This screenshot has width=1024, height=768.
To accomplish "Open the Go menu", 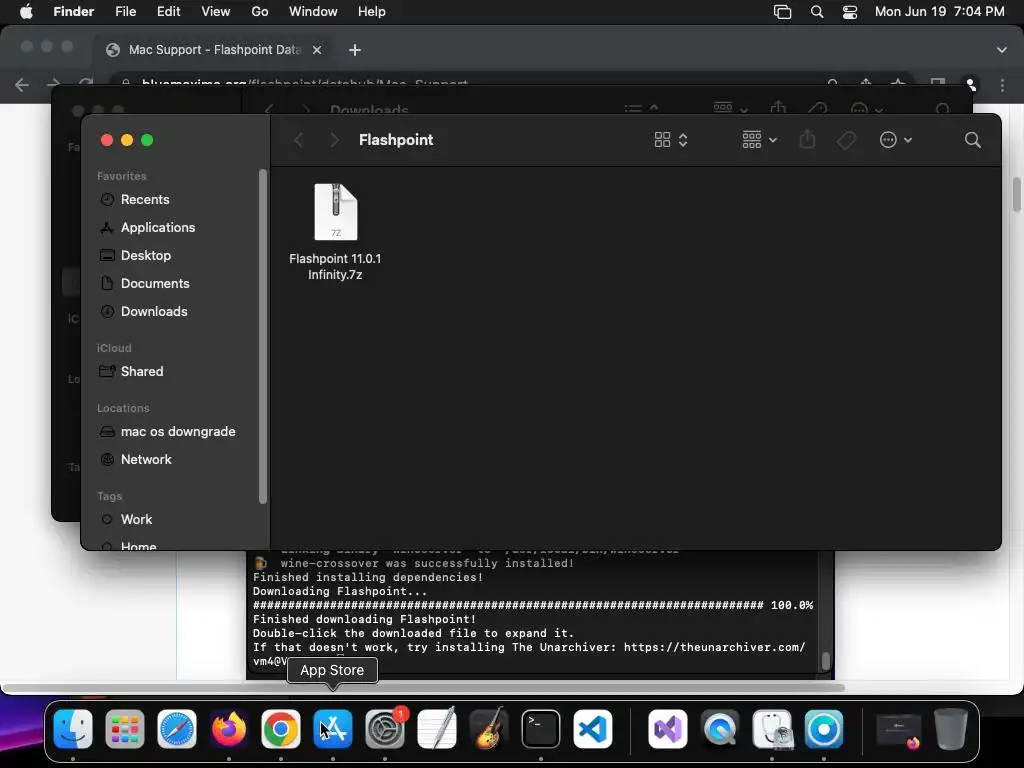I will click(260, 12).
